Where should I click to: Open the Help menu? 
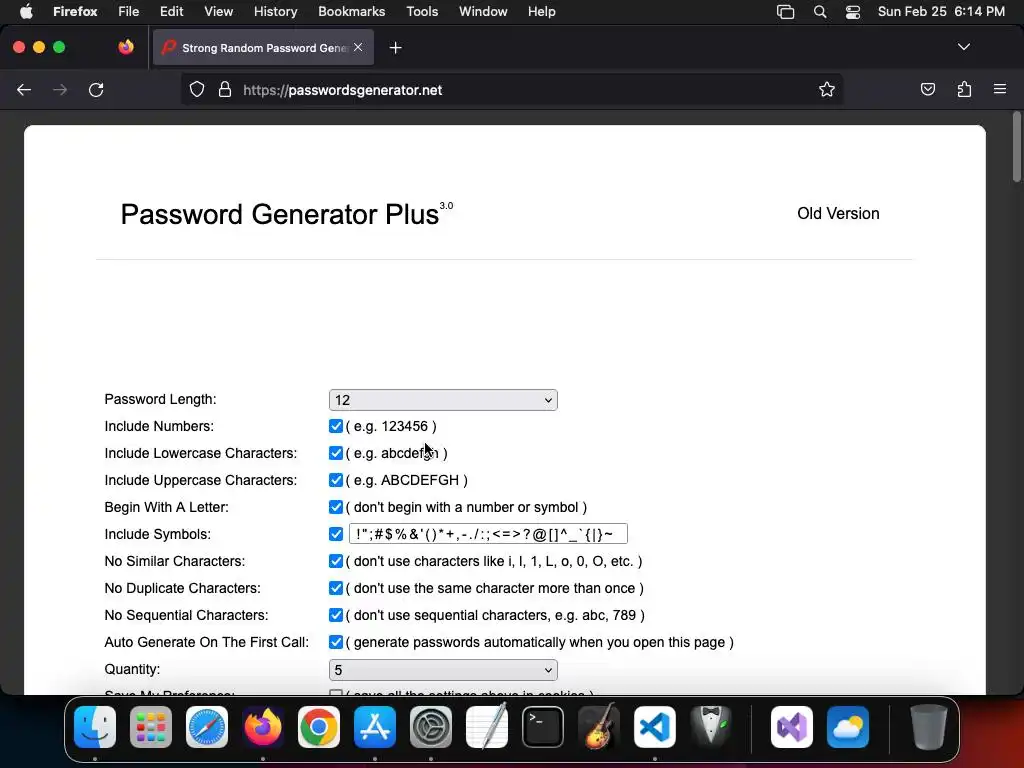click(x=541, y=12)
